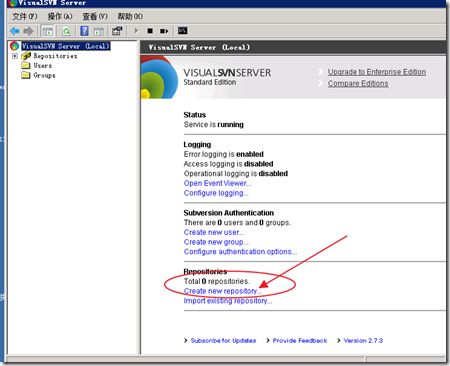The width and height of the screenshot is (450, 366).
Task: Click the Users folder icon
Action: pyautogui.click(x=26, y=65)
